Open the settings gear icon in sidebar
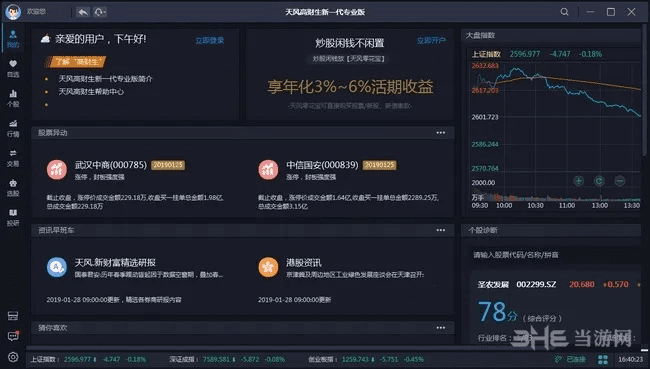650x369 pixels. click(13, 357)
